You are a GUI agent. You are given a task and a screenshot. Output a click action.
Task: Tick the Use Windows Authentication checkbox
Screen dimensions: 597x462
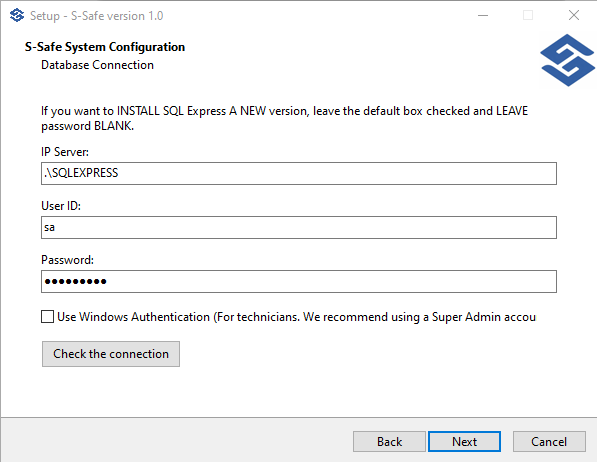47,317
